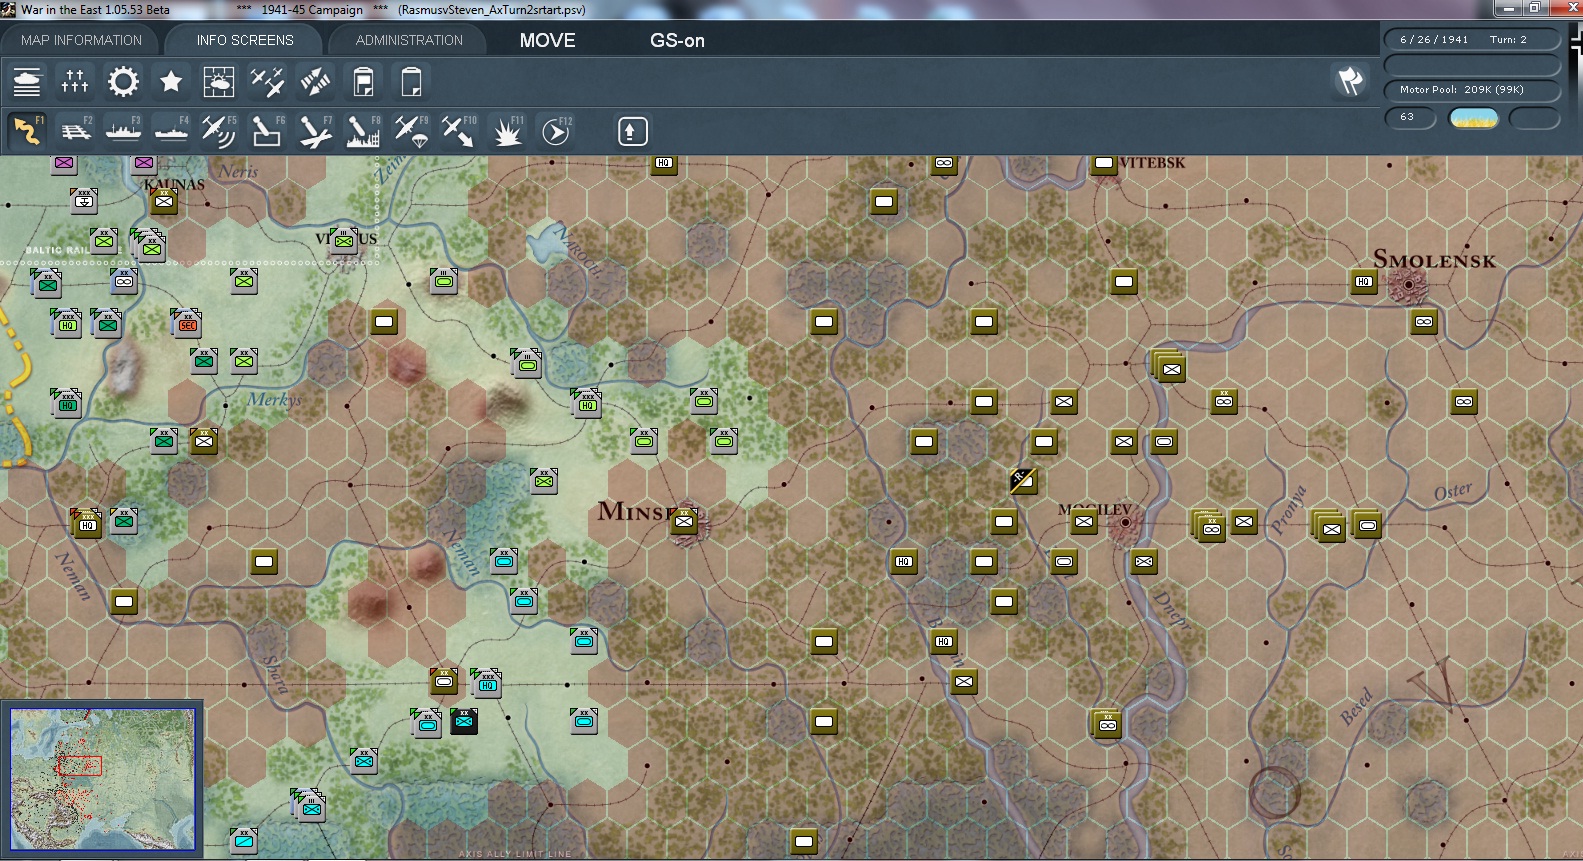Open the star victory screen icon
This screenshot has height=861, width=1583.
(x=171, y=81)
